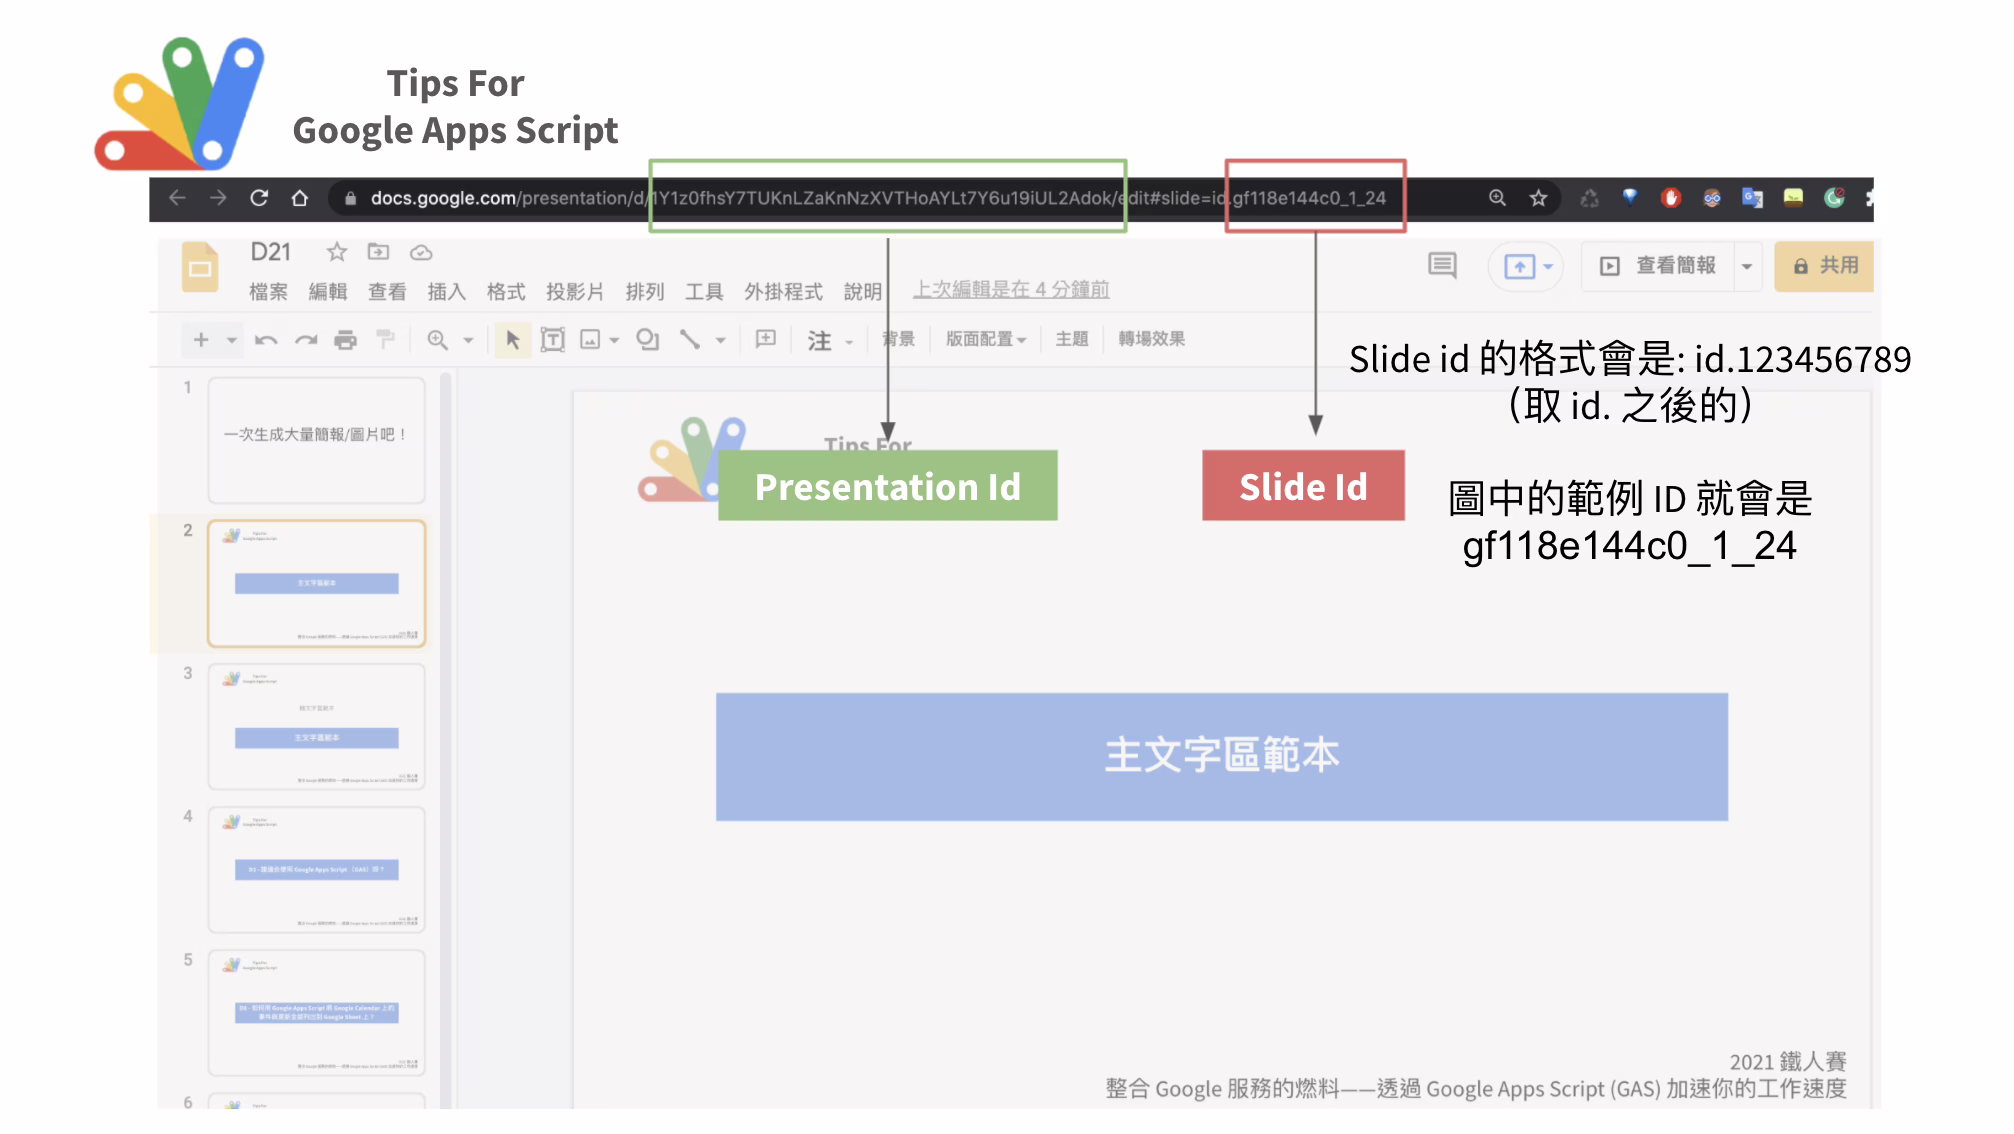Add a comment with the toolbar icon
This screenshot has height=1134, width=2014.
[765, 339]
